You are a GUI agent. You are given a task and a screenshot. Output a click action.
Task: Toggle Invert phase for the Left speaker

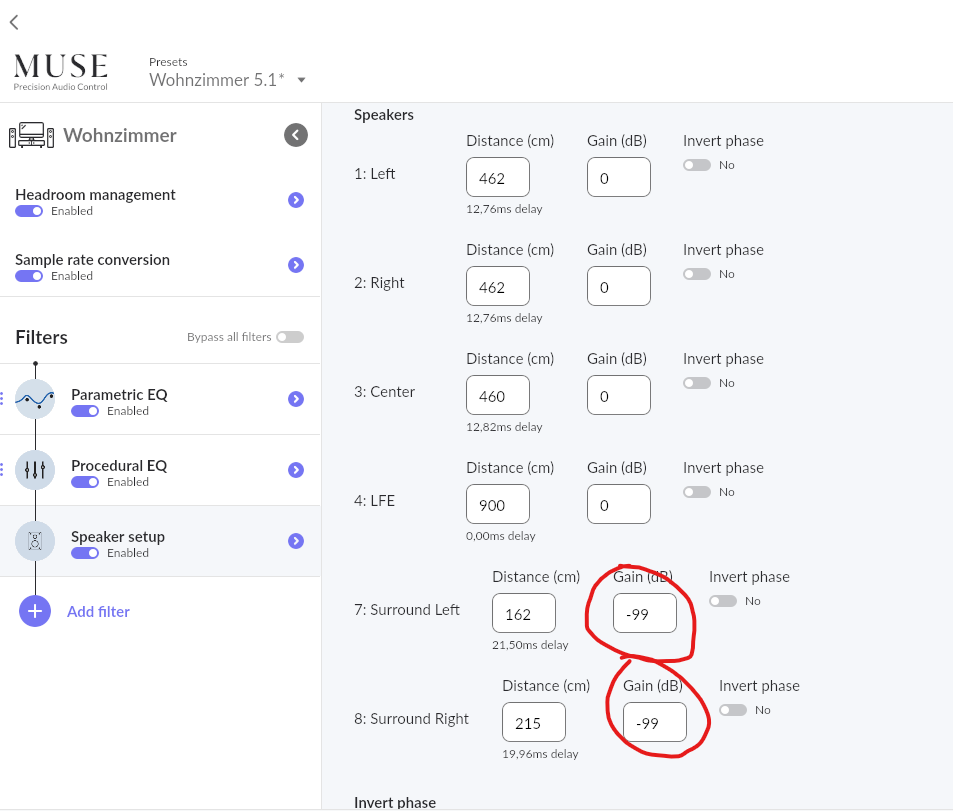[696, 164]
